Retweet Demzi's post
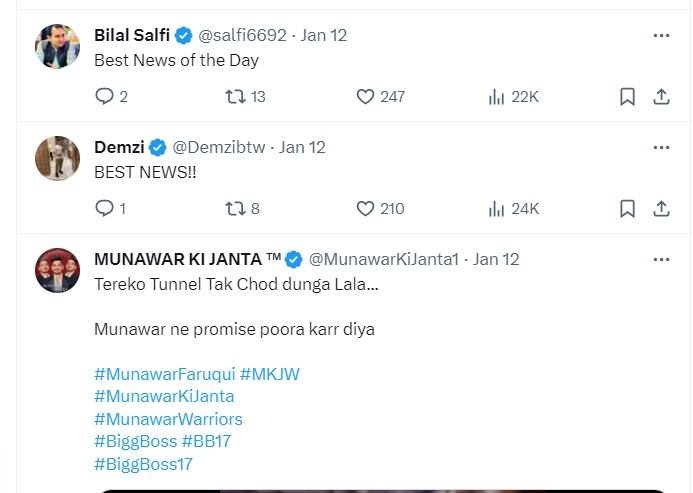This screenshot has width=693, height=493. [235, 209]
